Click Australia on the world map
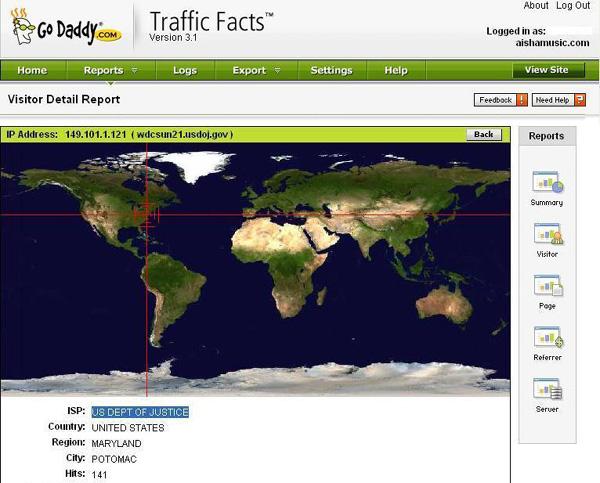This screenshot has height=483, width=600. (x=445, y=305)
